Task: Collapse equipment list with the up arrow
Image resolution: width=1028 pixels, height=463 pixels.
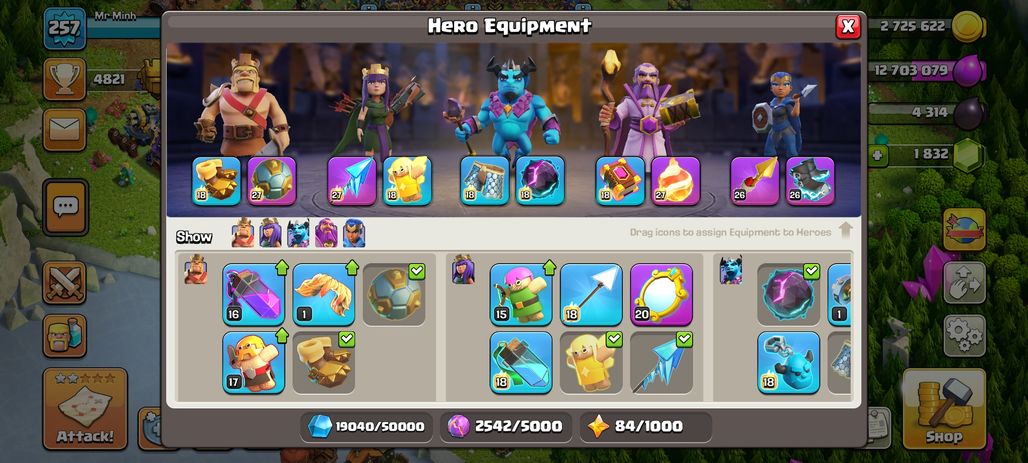Action: pos(846,231)
